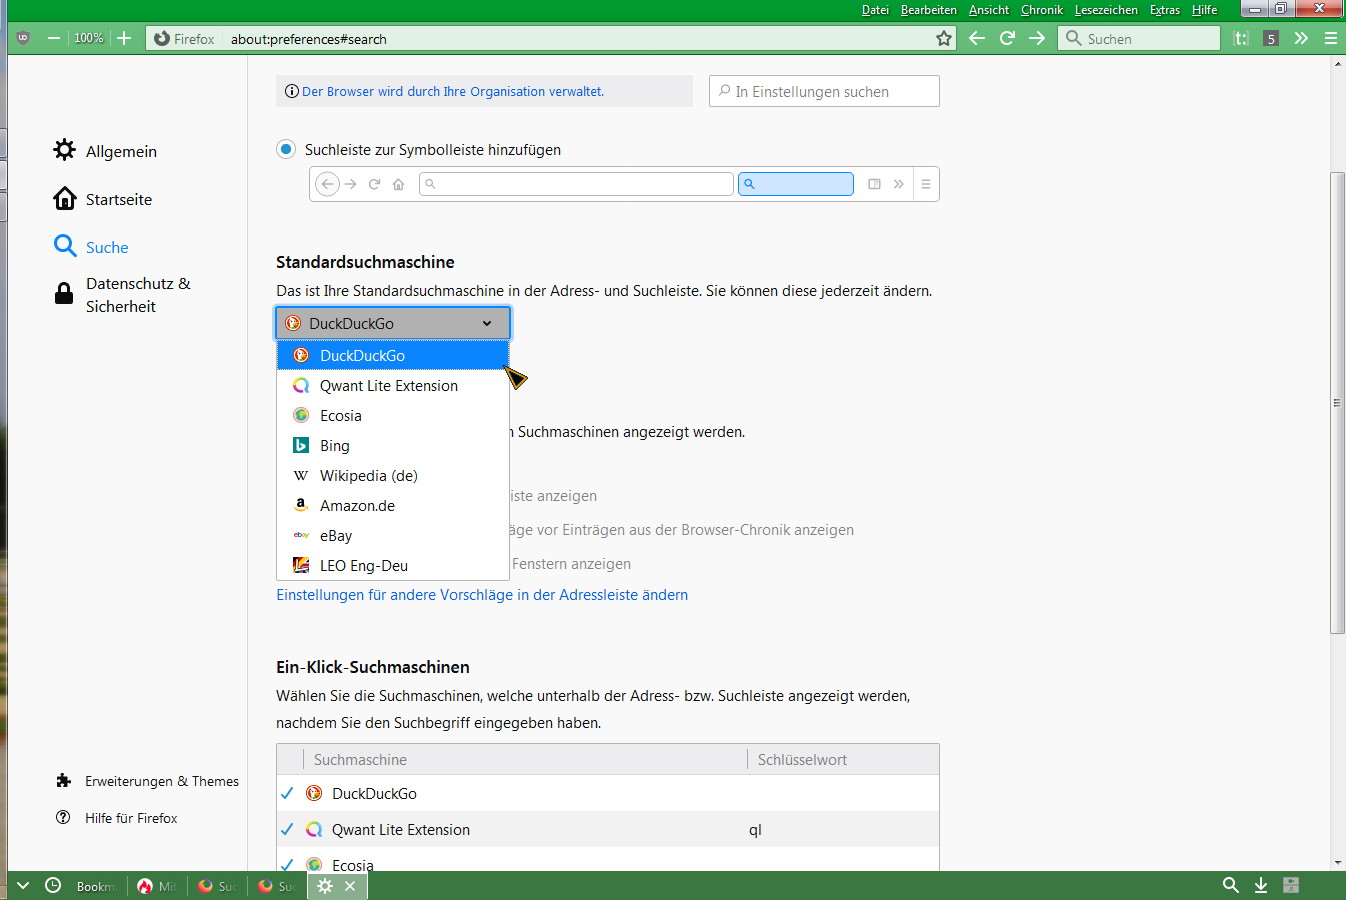
Task: Choose Wikipedia (de) from the dropdown list
Action: pyautogui.click(x=368, y=476)
